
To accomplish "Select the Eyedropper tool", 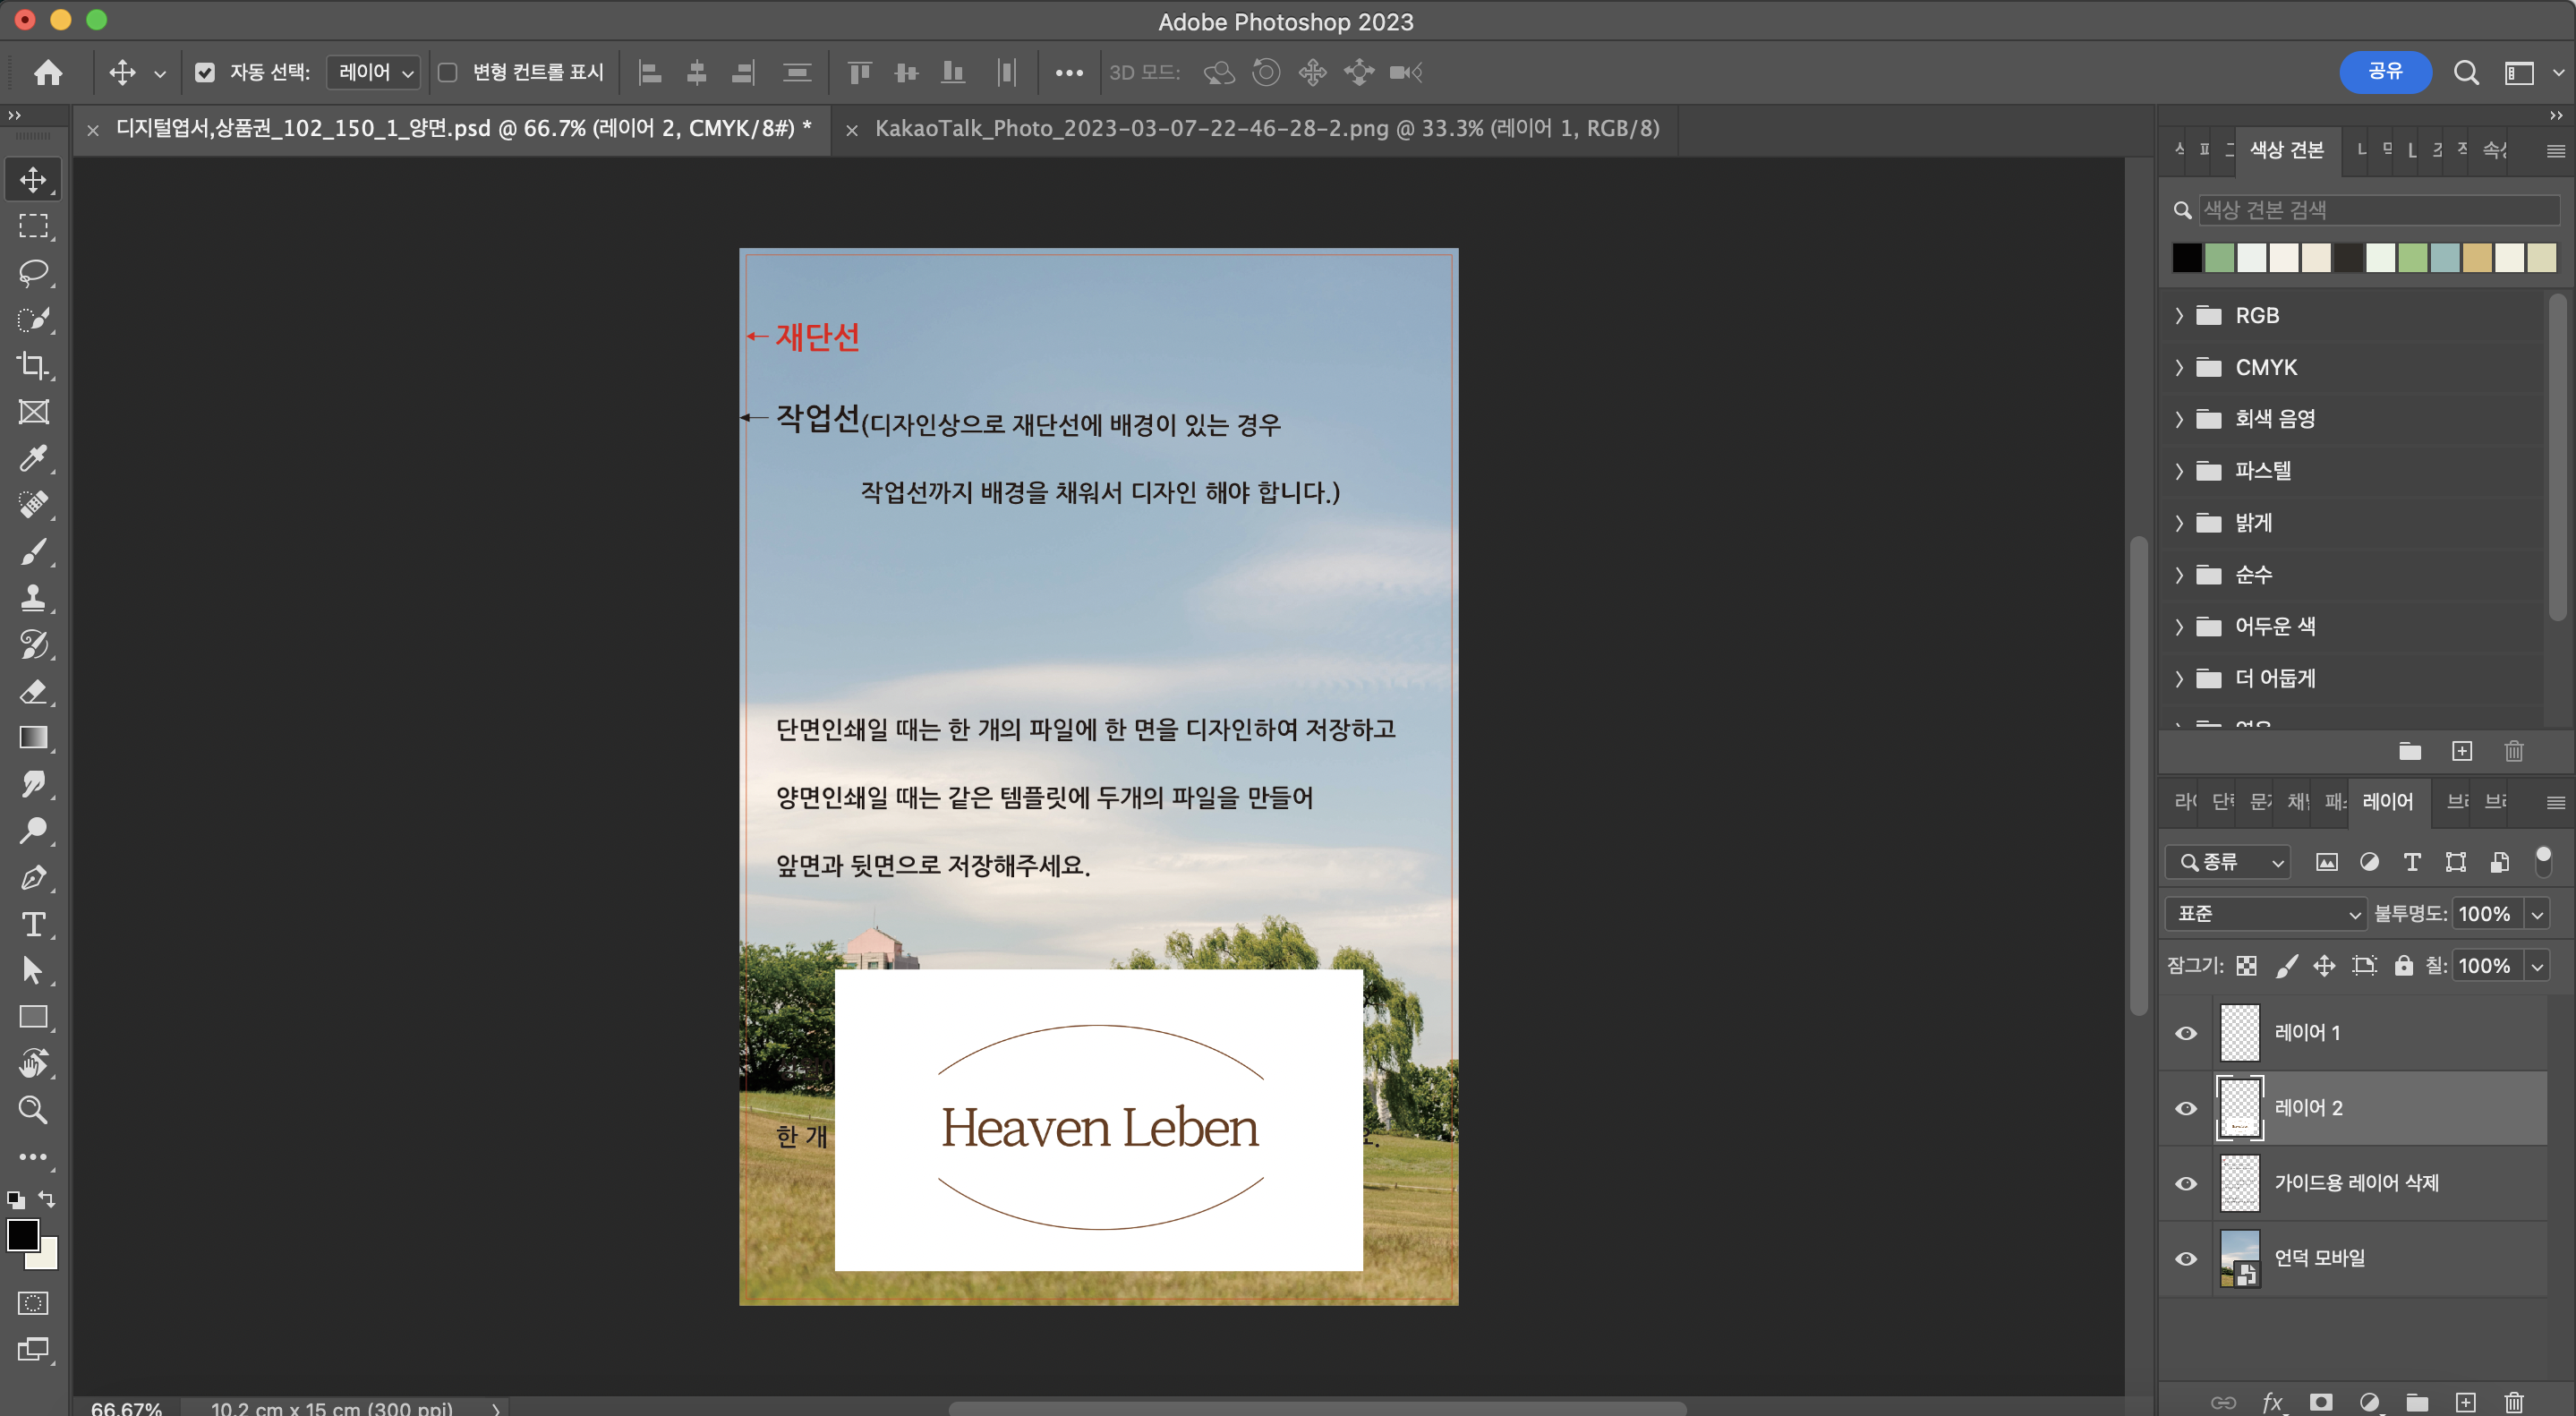I will pos(33,458).
